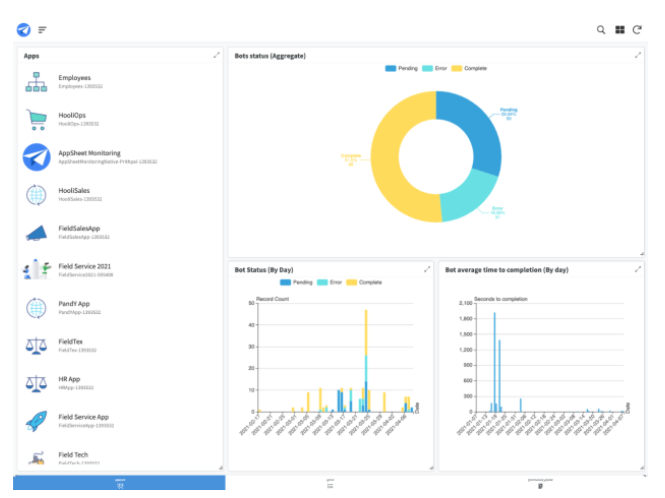Click the Employees org chart icon
The height and width of the screenshot is (498, 665).
[x=36, y=82]
